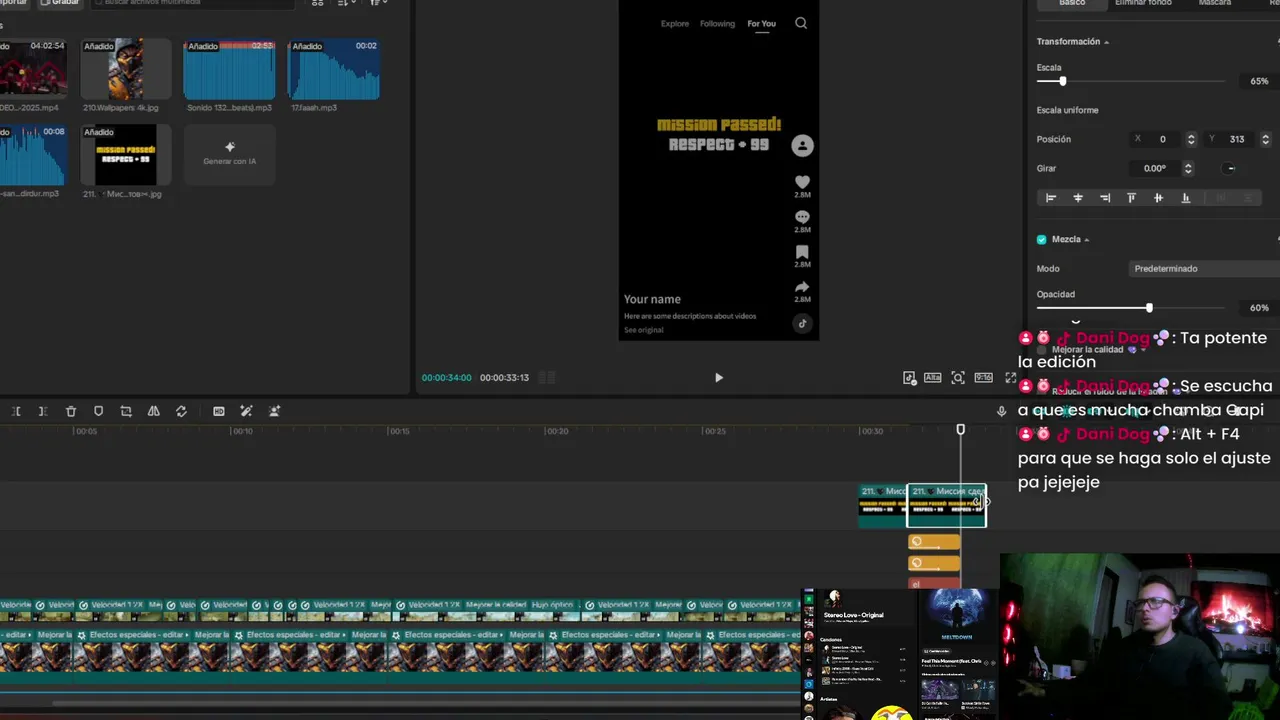This screenshot has width=1280, height=720.
Task: Click the 4-hour video thumbnail in media
Action: [32, 70]
